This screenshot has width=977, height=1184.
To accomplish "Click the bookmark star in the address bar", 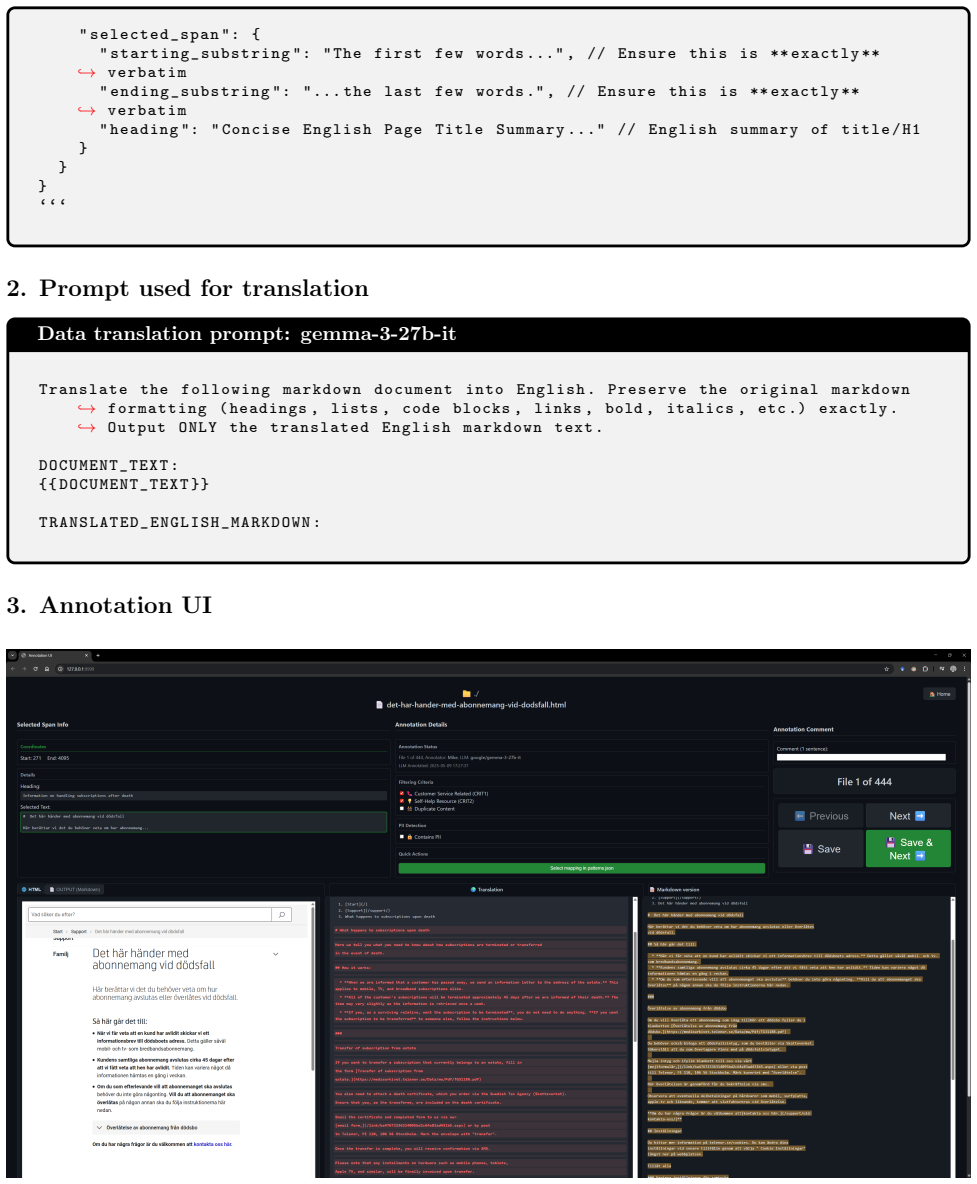I will 886,669.
